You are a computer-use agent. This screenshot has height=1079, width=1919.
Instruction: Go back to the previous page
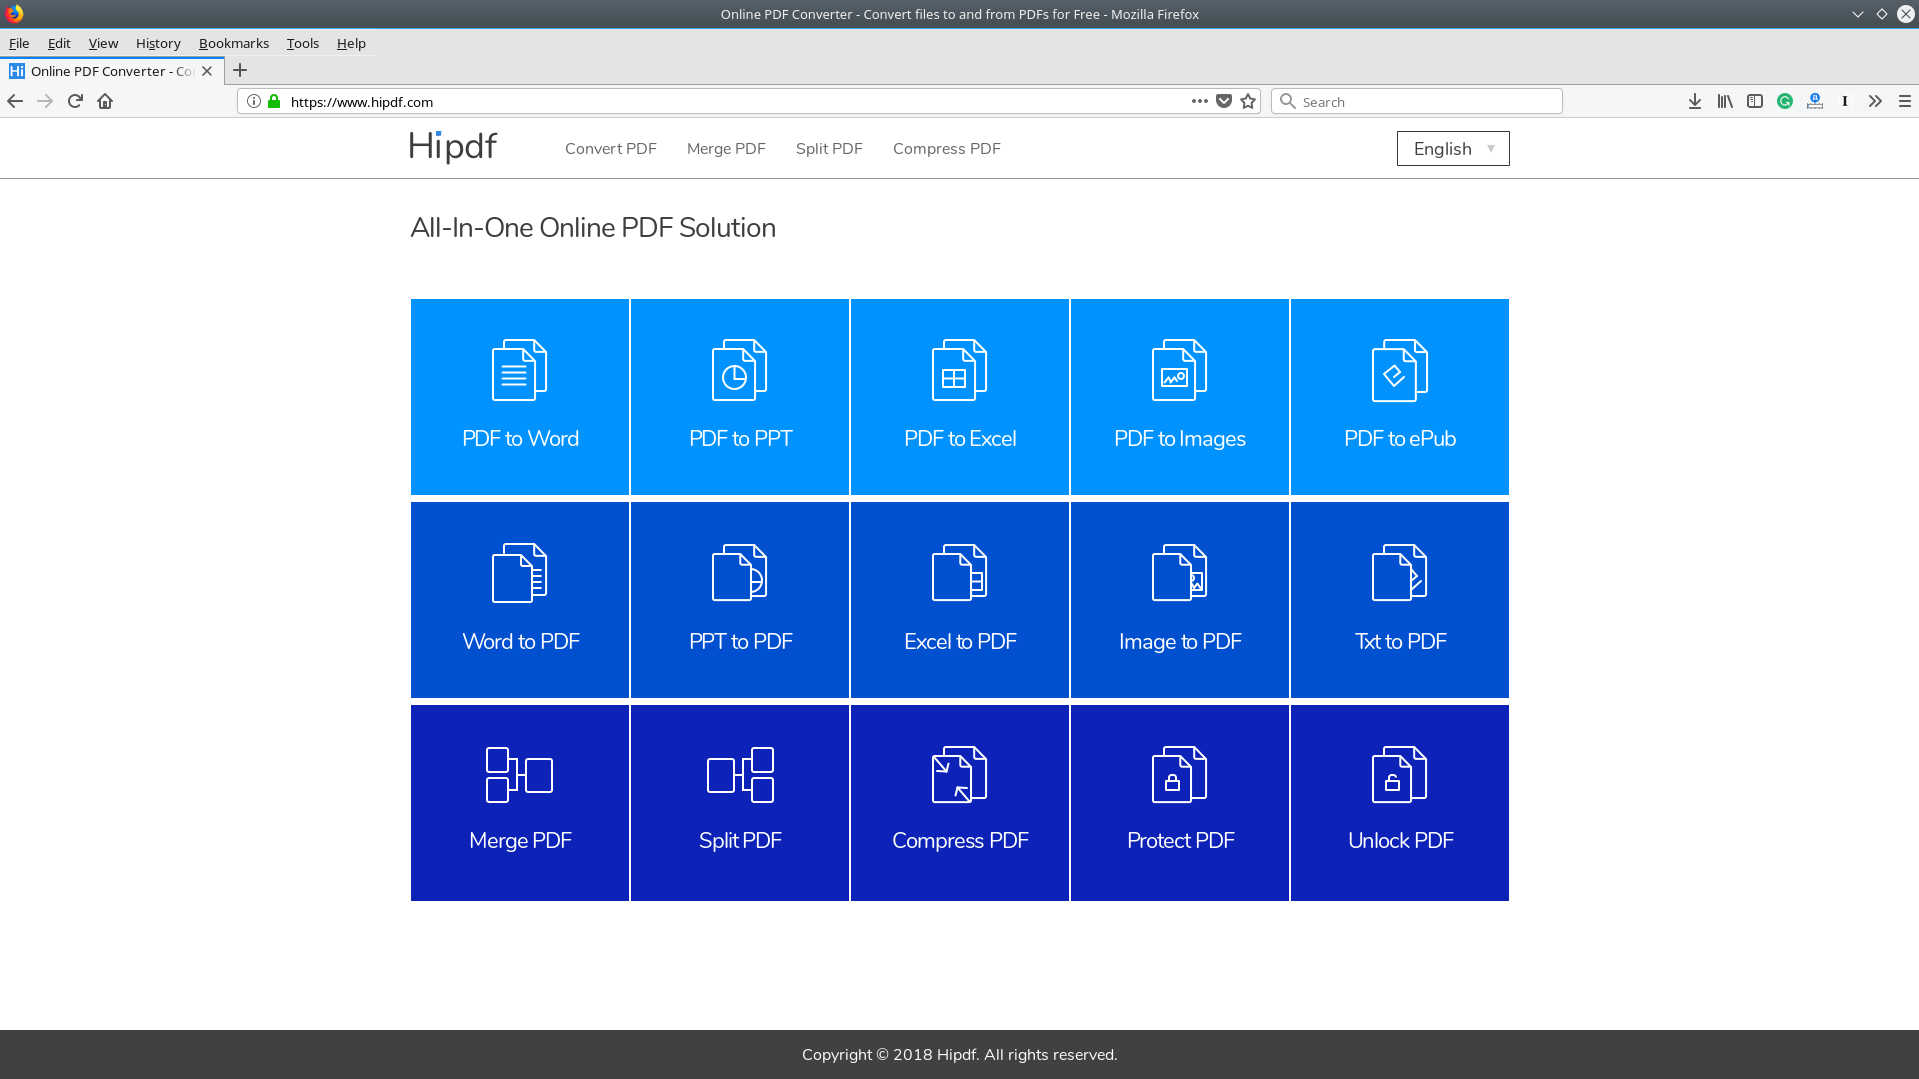(x=15, y=101)
